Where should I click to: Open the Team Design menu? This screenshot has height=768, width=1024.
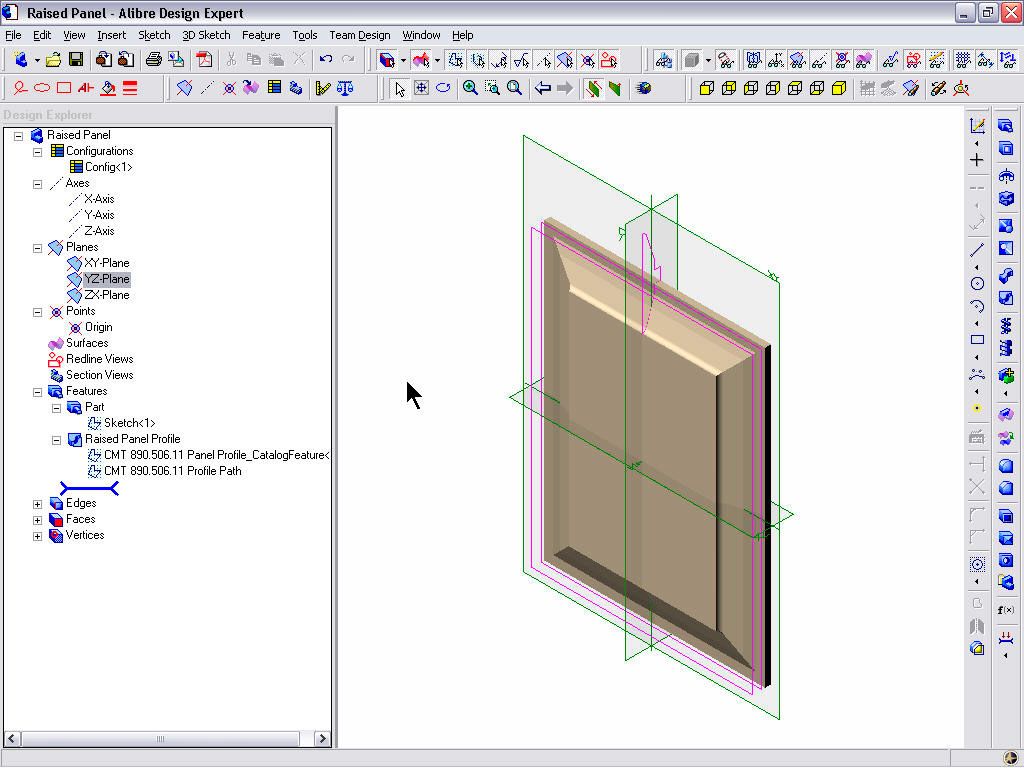click(x=359, y=35)
